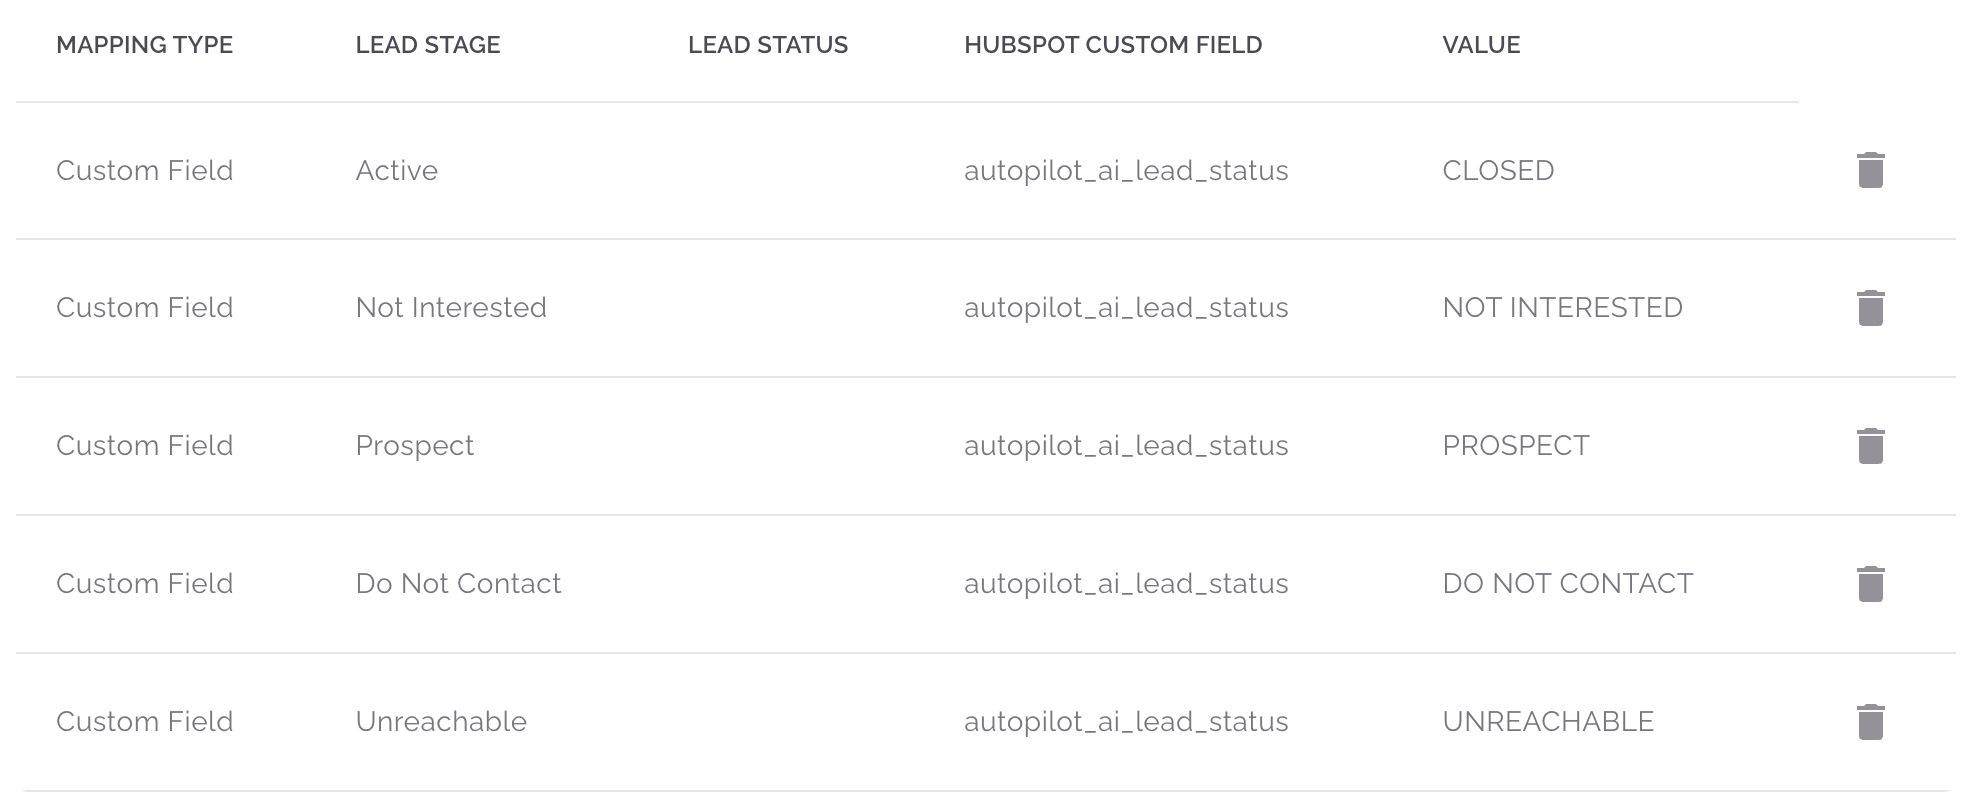
Task: Delete the Unreachable mapping row
Action: point(1870,720)
